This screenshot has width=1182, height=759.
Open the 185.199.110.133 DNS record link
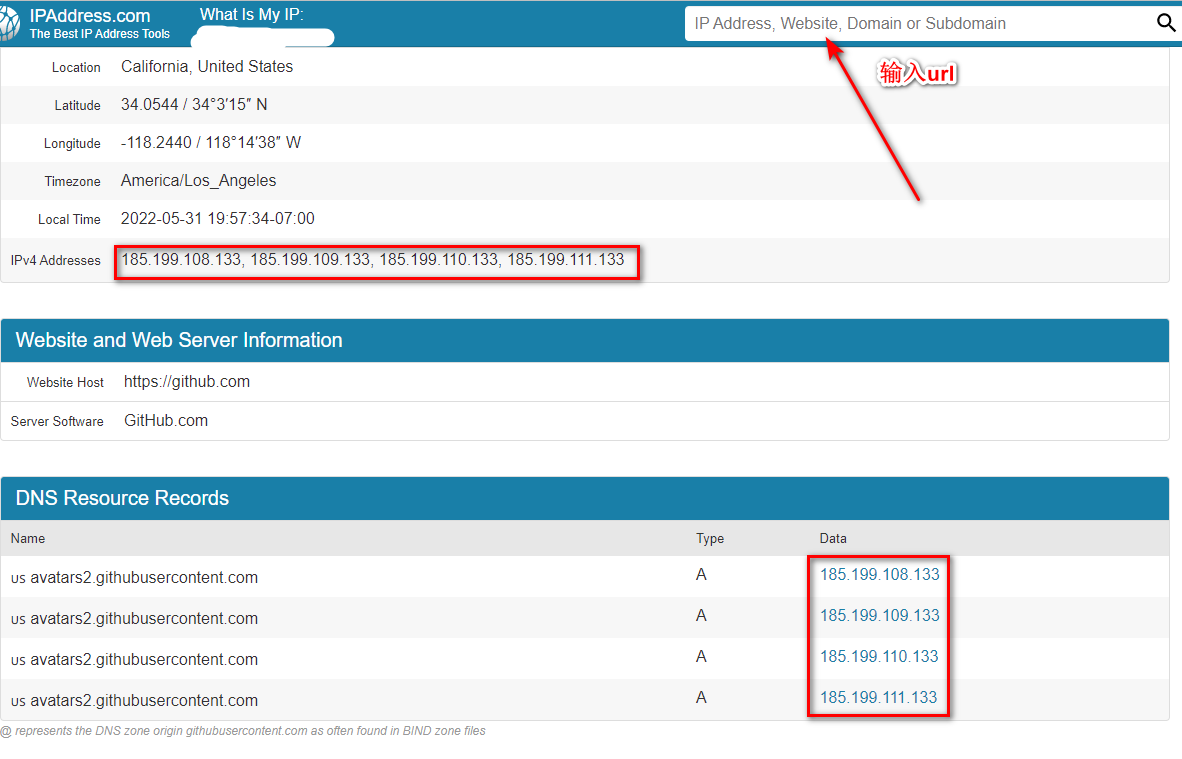pos(879,656)
